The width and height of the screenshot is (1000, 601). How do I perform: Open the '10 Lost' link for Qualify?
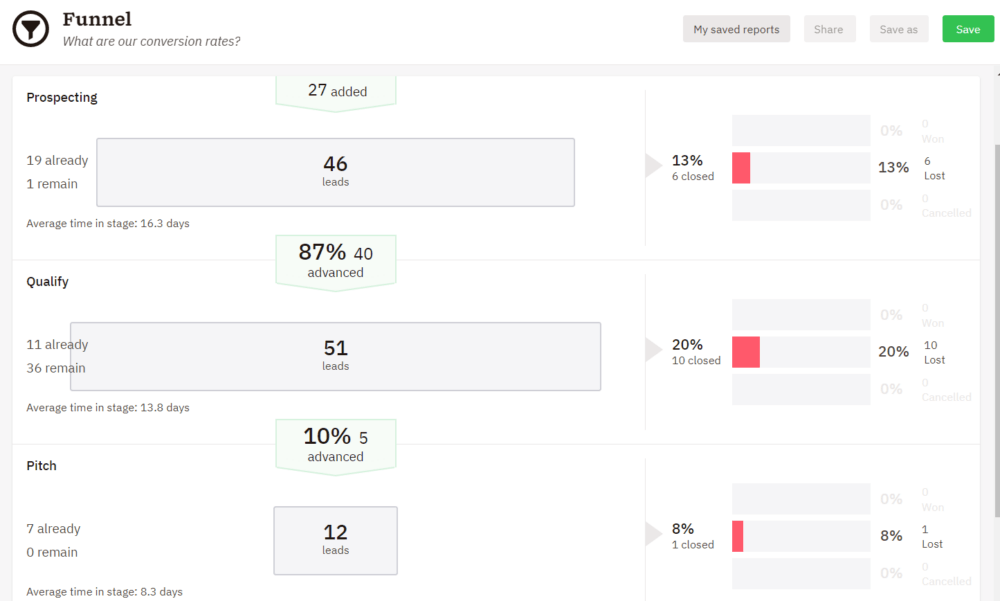point(930,352)
